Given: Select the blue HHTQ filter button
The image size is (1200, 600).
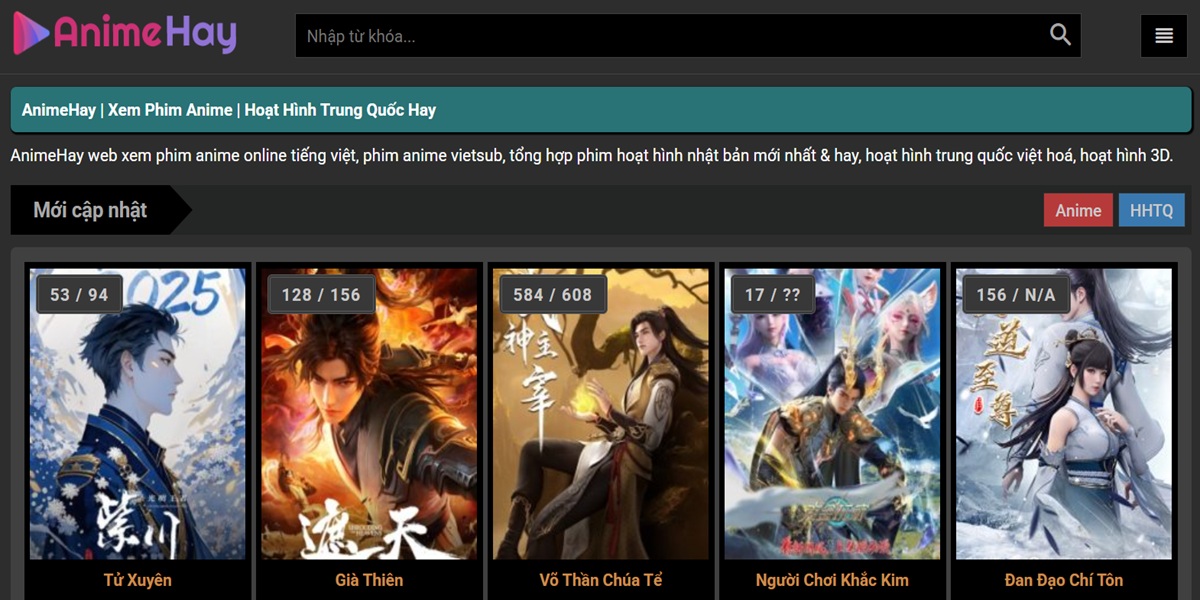Looking at the screenshot, I should tap(1152, 210).
